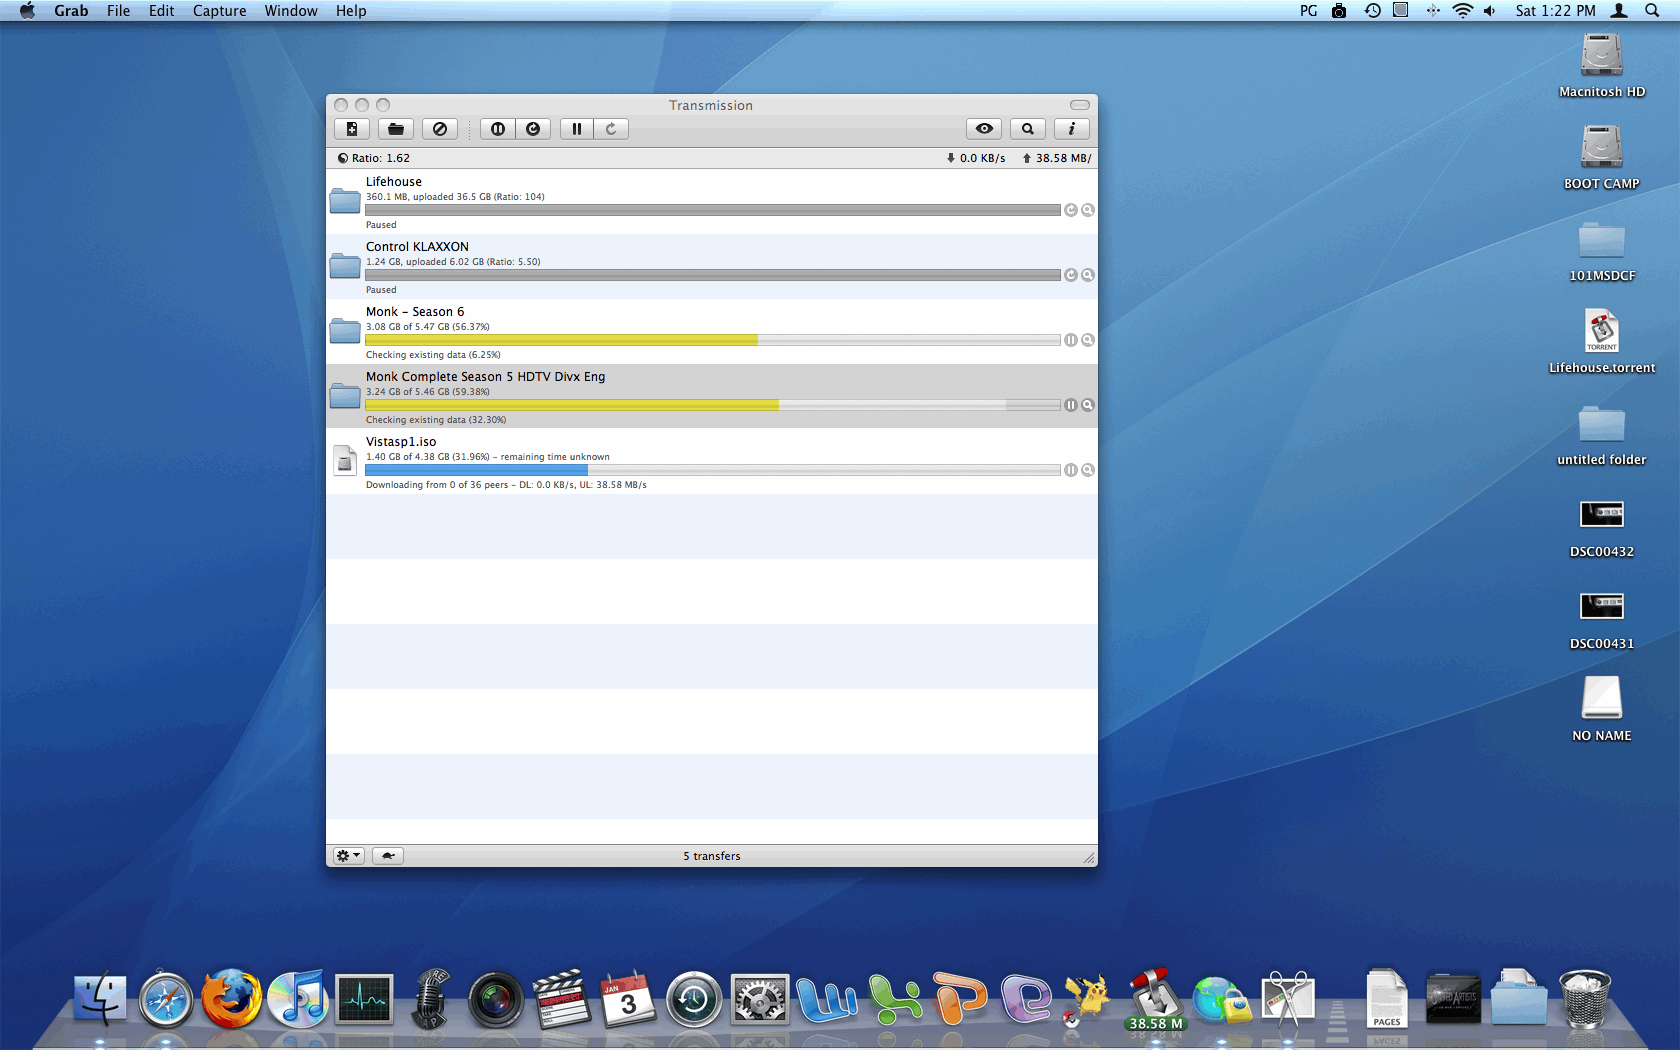1680x1050 pixels.
Task: Click the clock showing Sat 1:22 PM
Action: point(1555,11)
